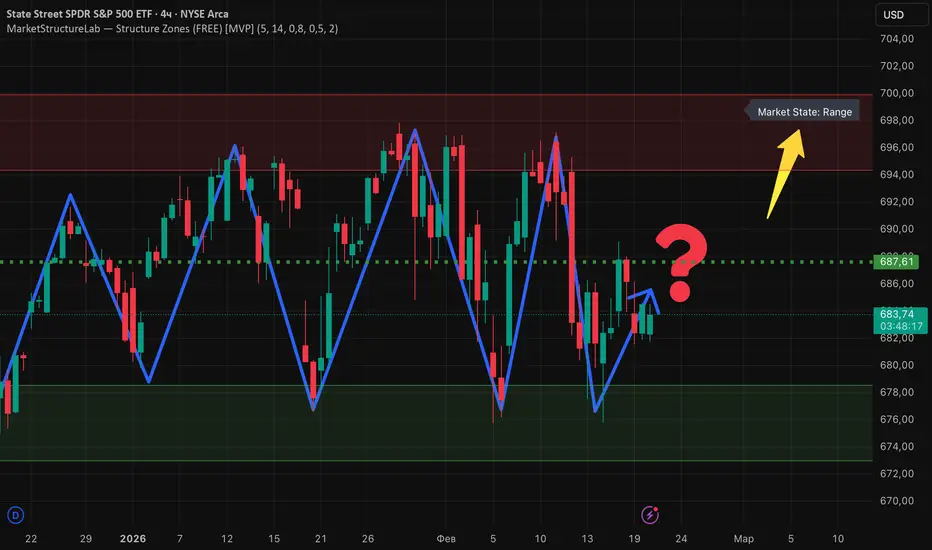Click the 24 date label on time axis

[681, 539]
